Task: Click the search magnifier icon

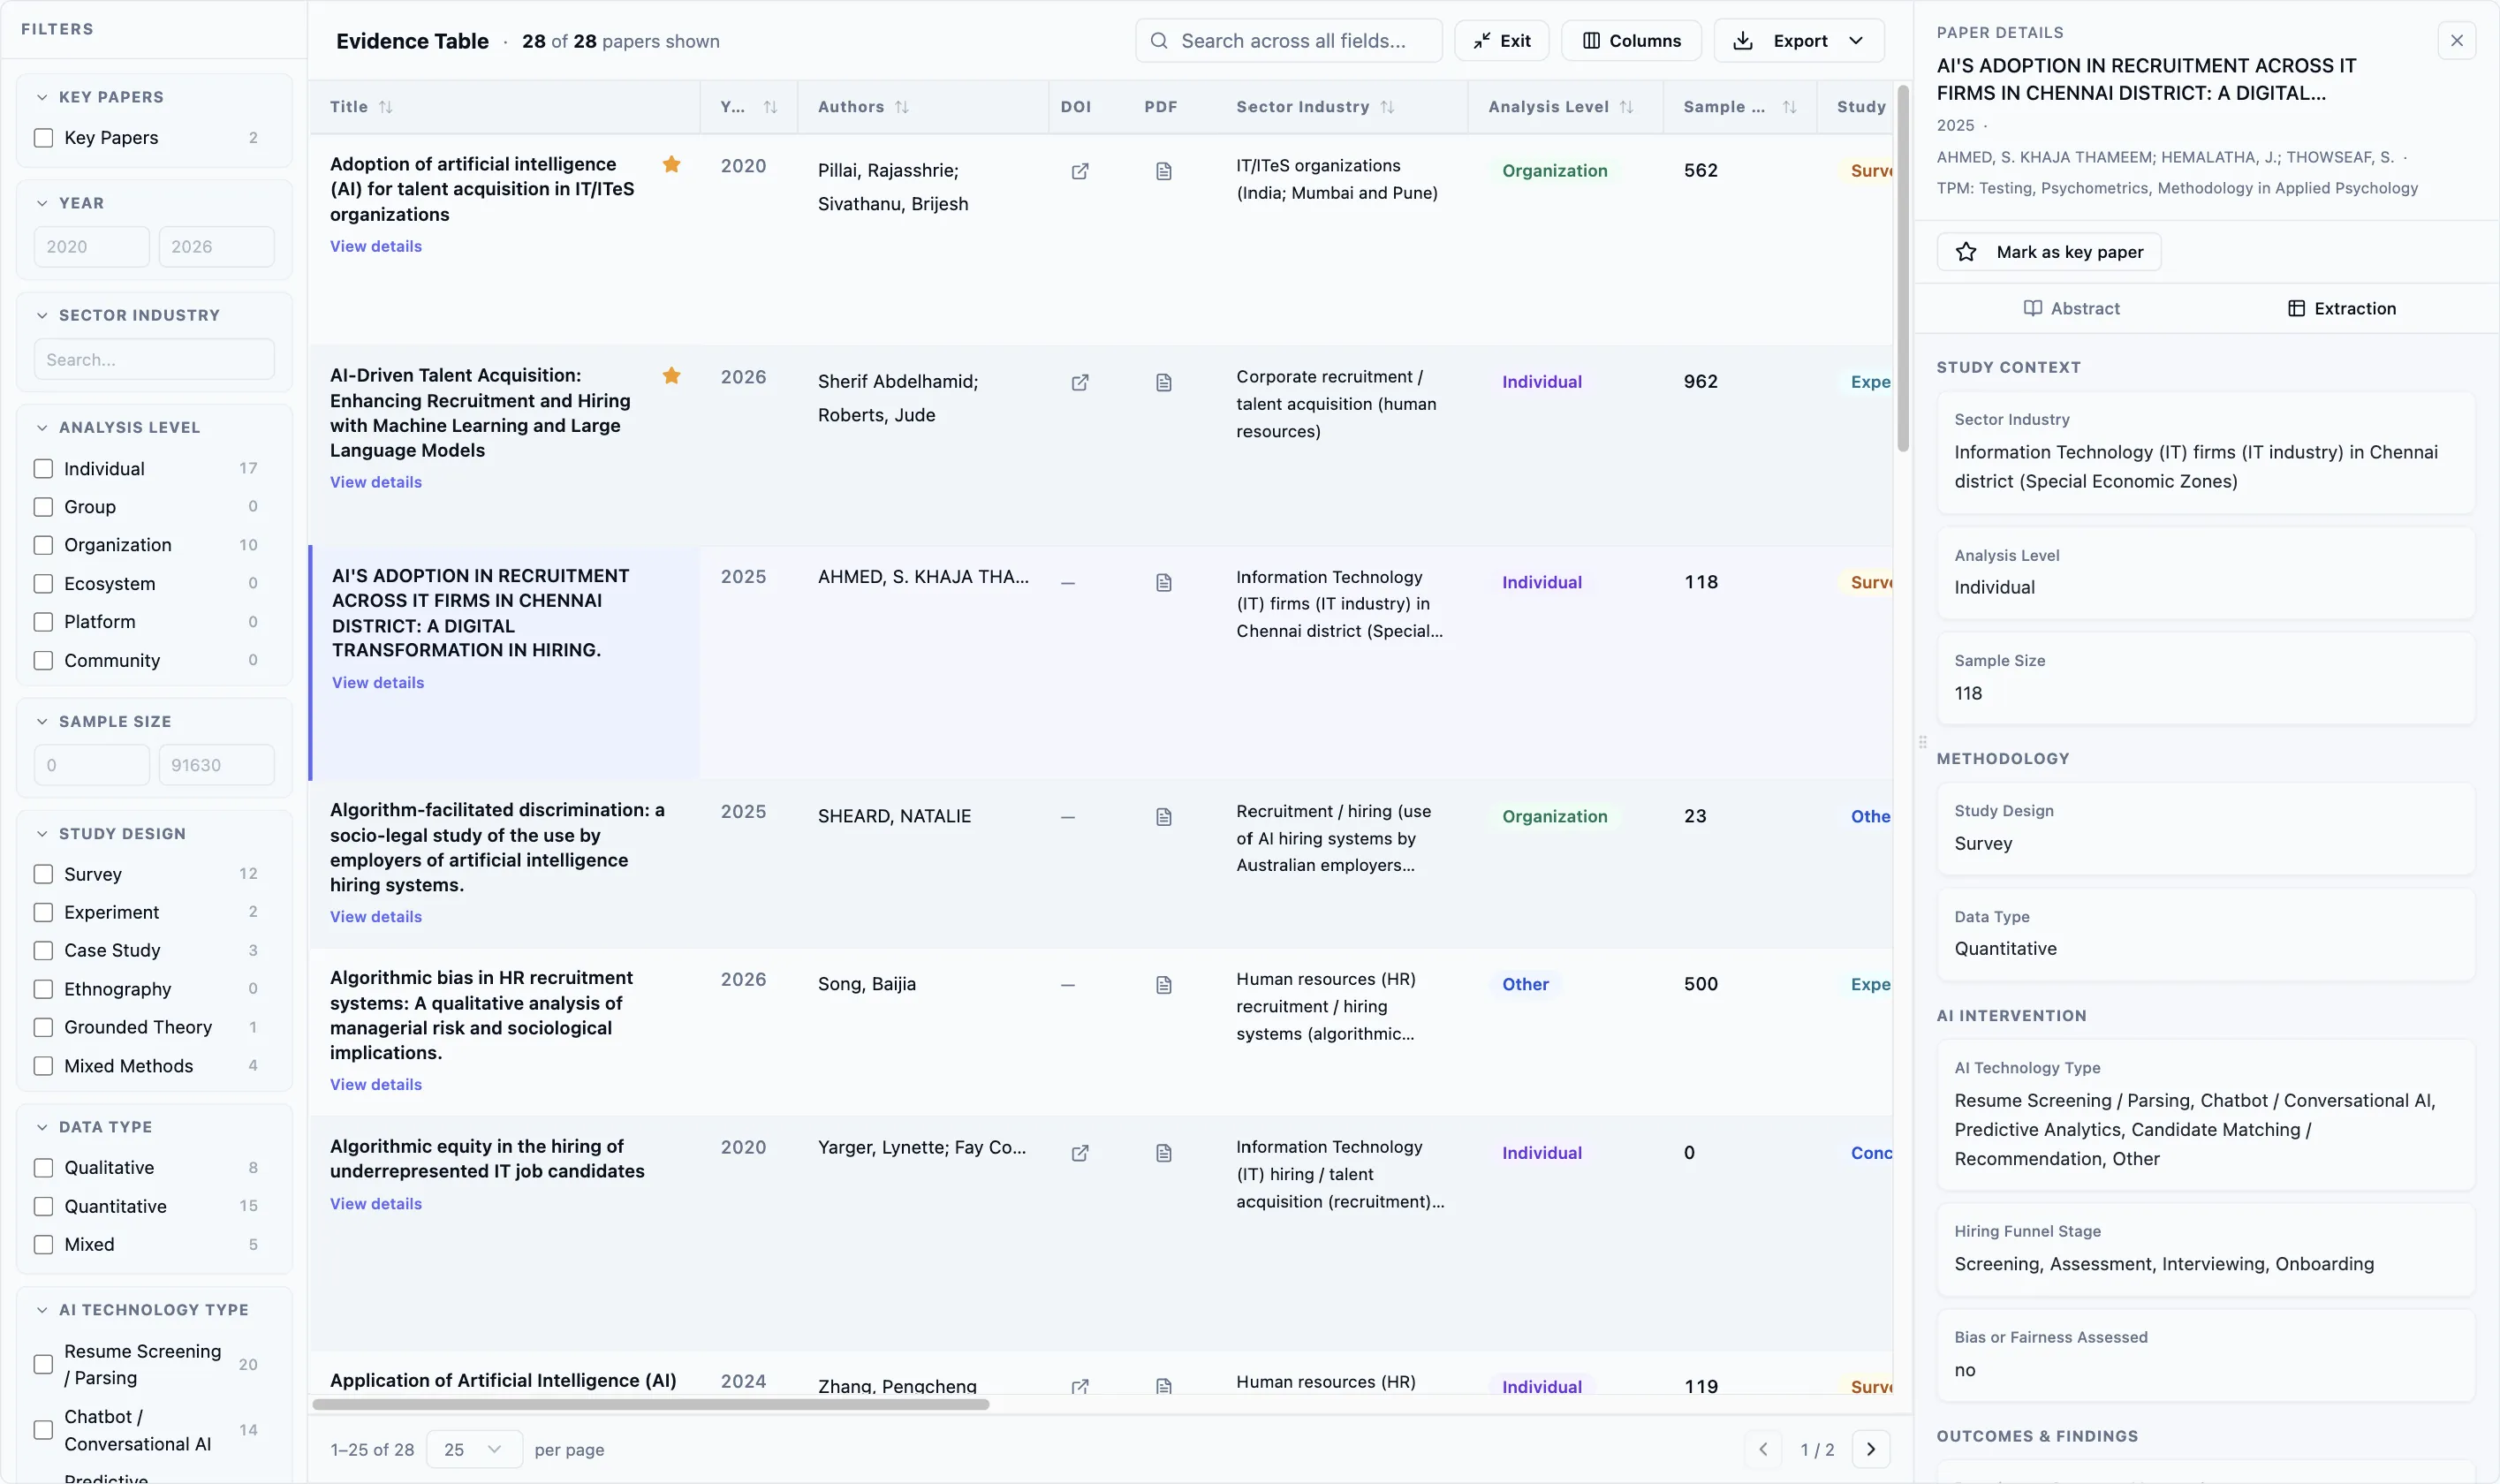Action: point(1159,41)
